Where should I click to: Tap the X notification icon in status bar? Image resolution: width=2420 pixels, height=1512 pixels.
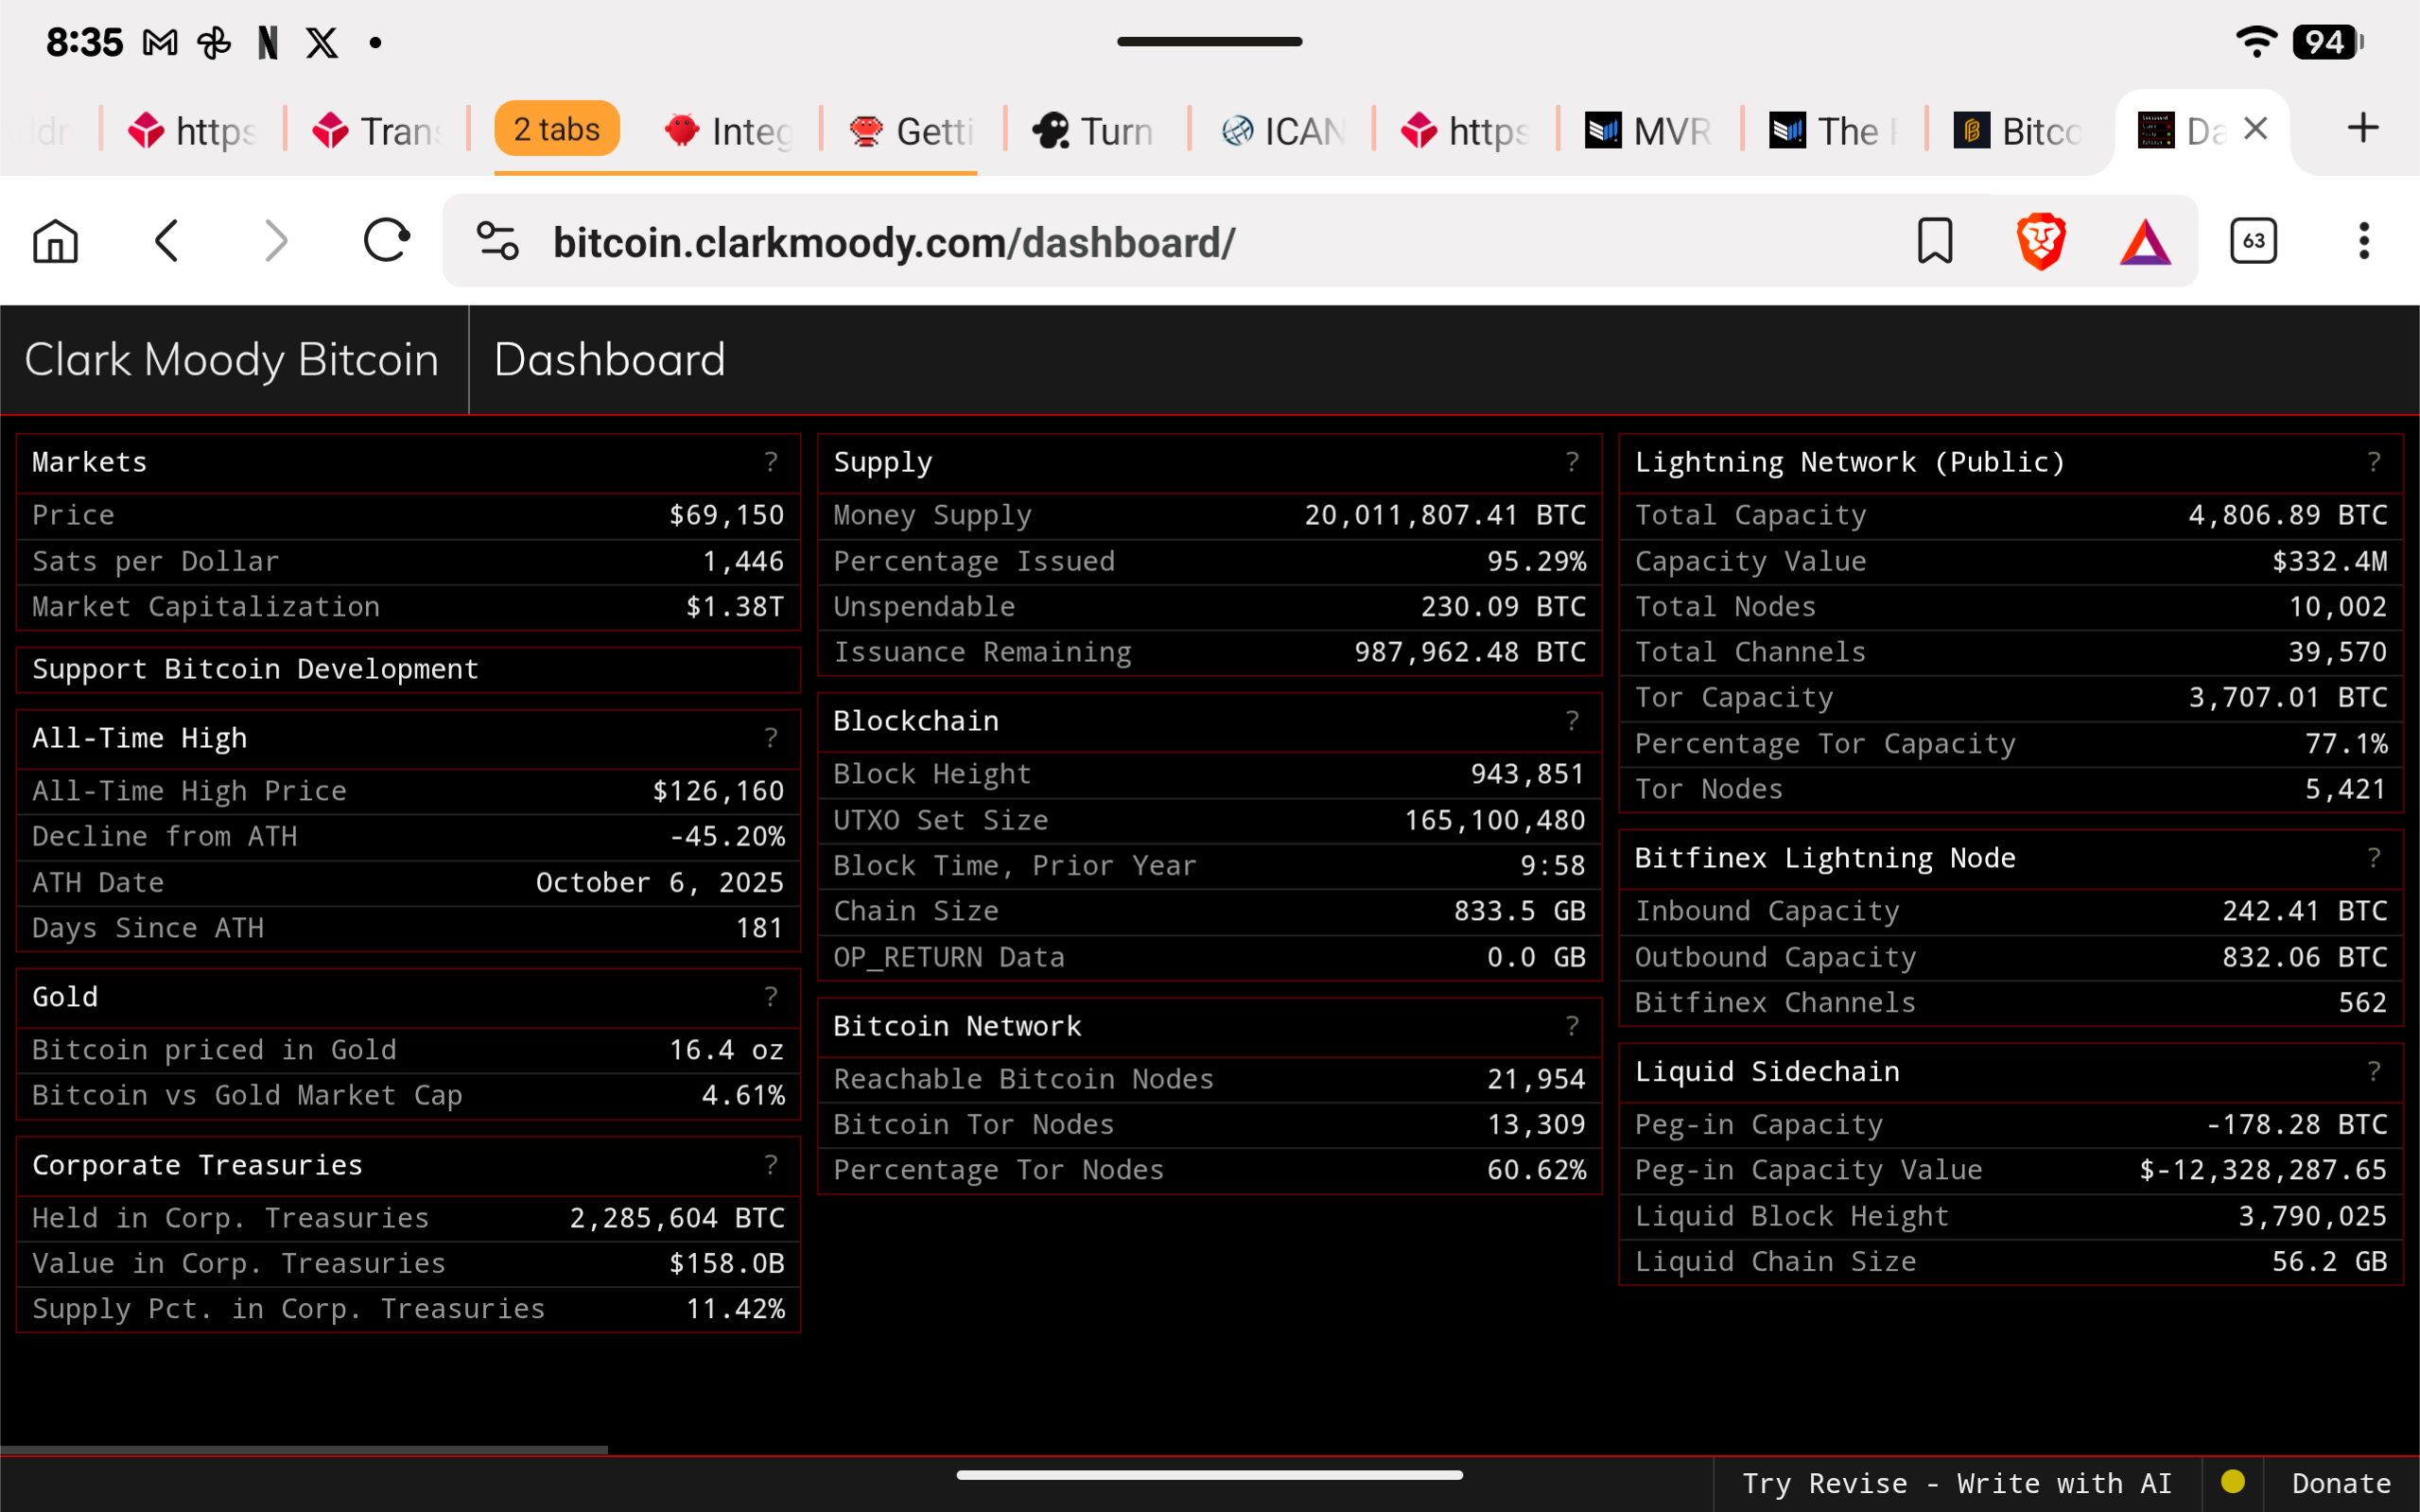(322, 43)
